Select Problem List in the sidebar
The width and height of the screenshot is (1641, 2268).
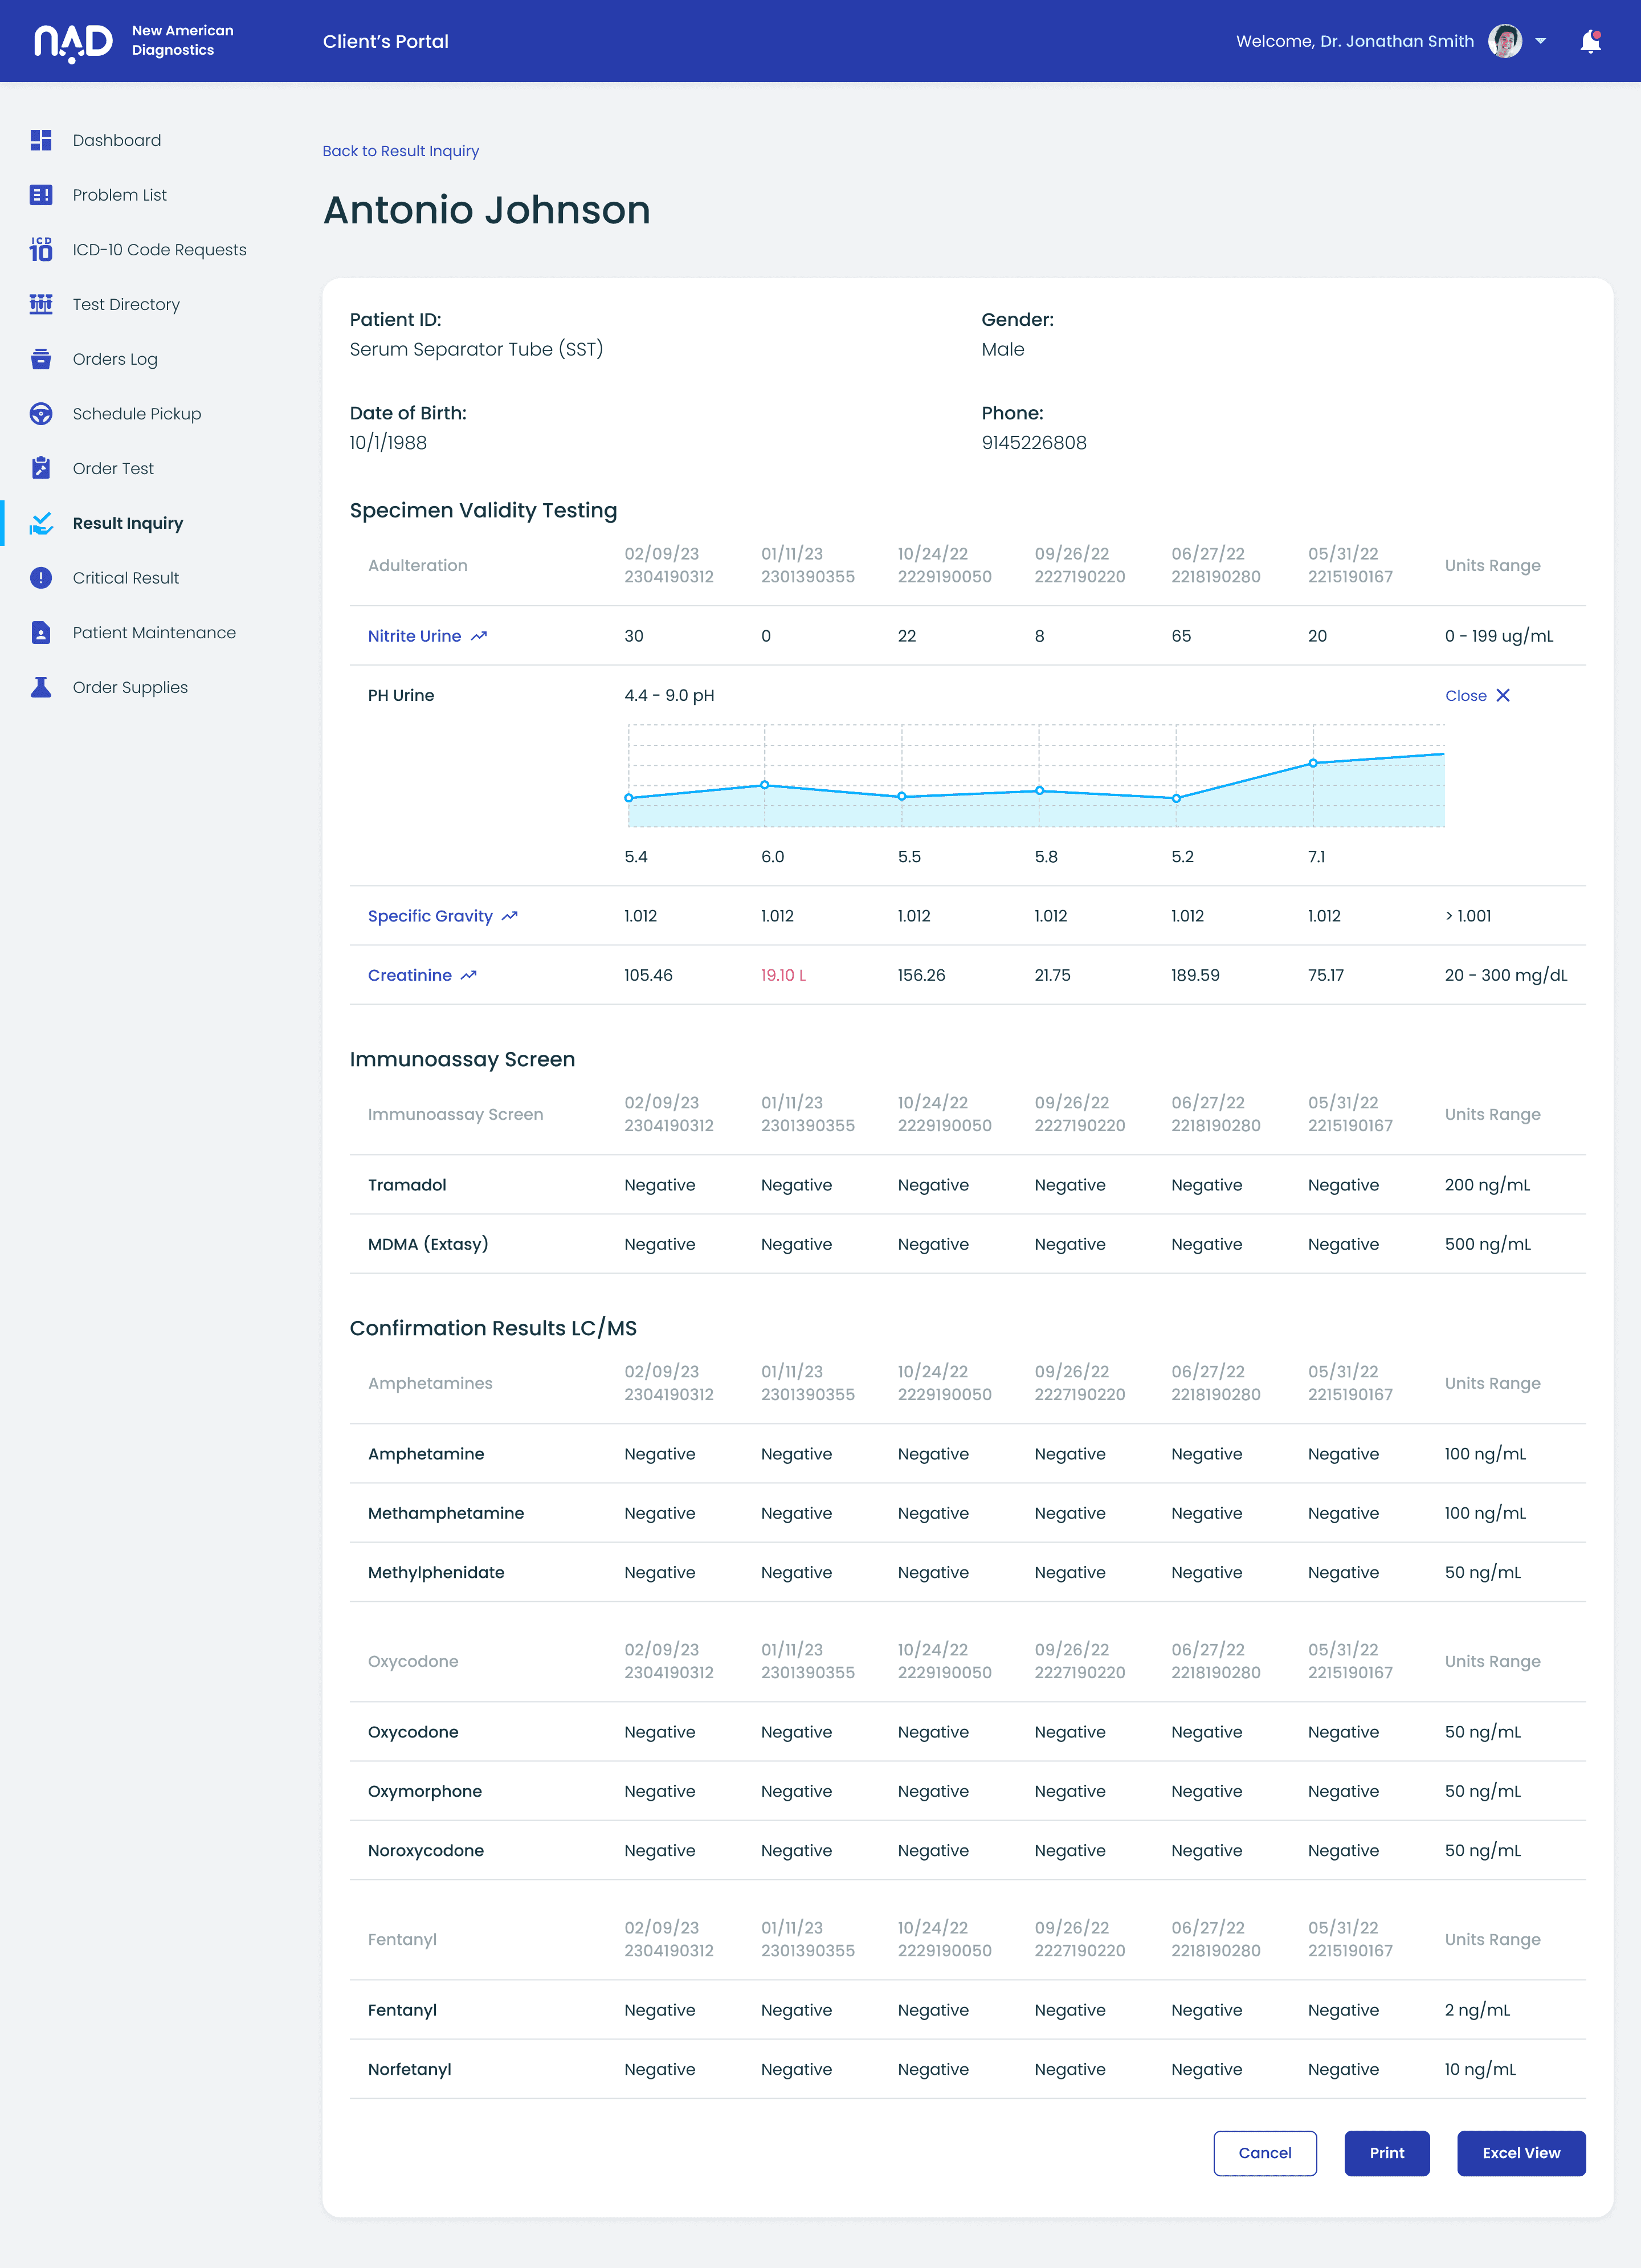[119, 195]
